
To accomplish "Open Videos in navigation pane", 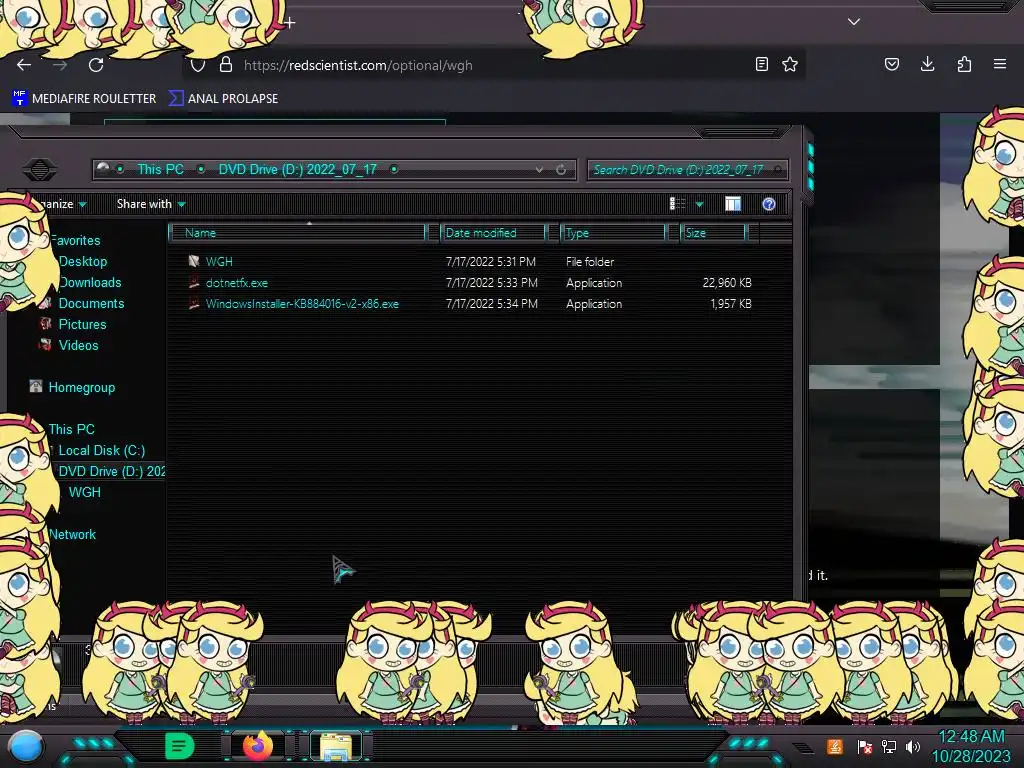I will point(78,345).
